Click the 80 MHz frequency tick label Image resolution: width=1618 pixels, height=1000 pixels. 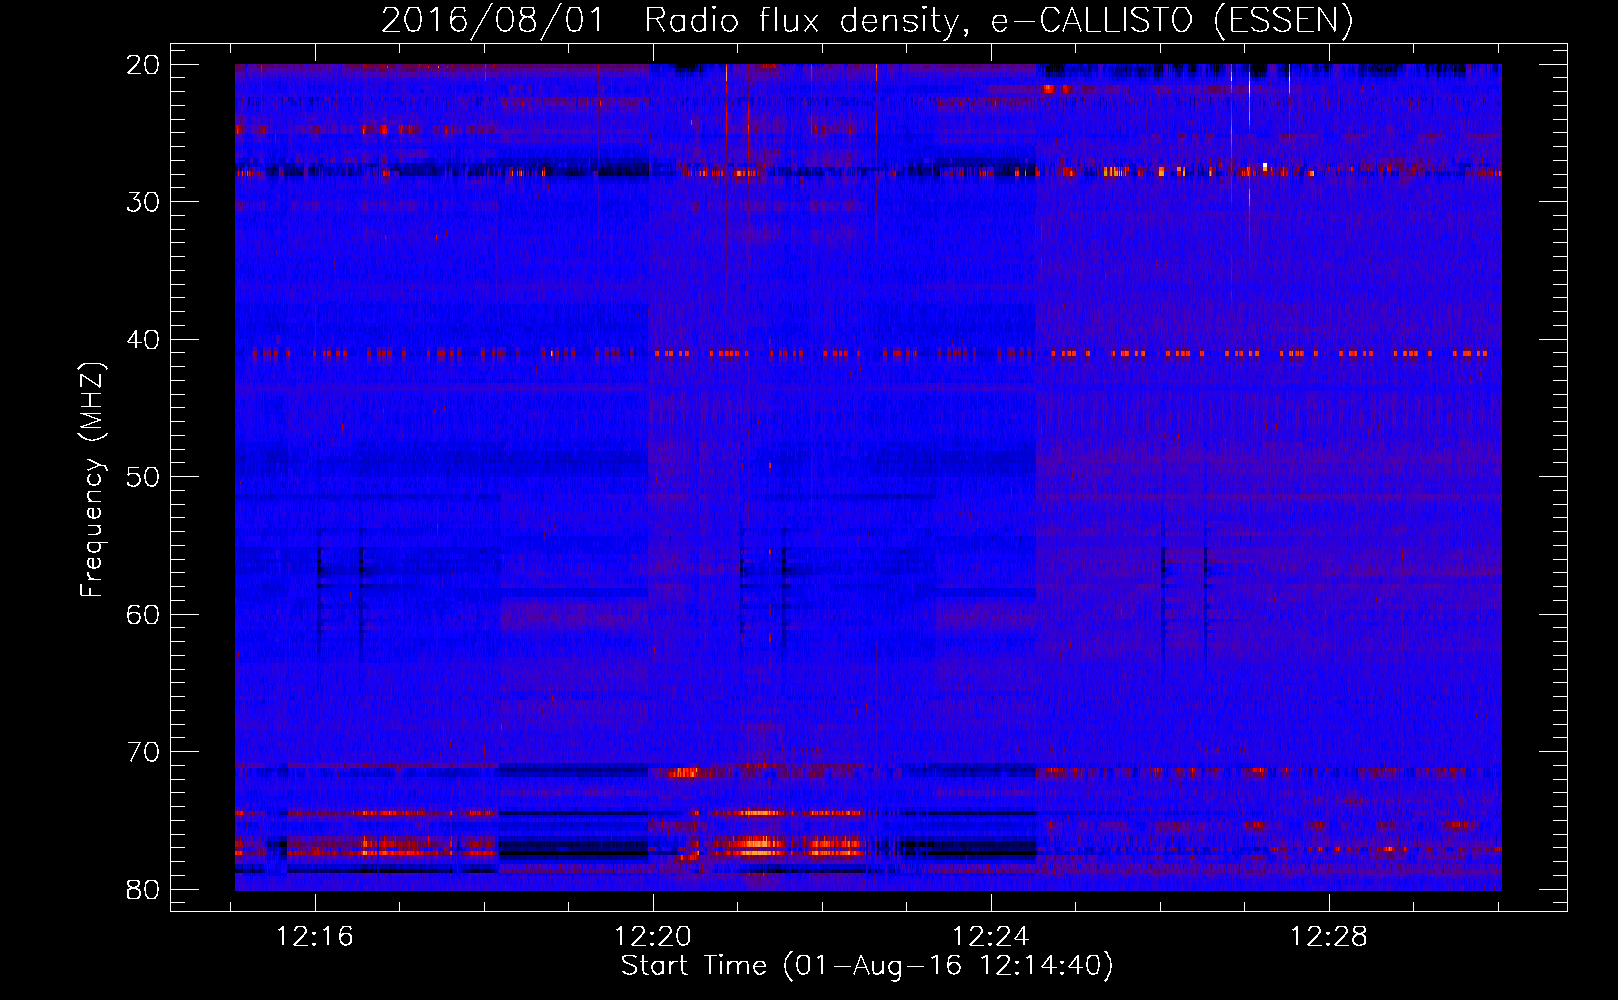tap(144, 889)
